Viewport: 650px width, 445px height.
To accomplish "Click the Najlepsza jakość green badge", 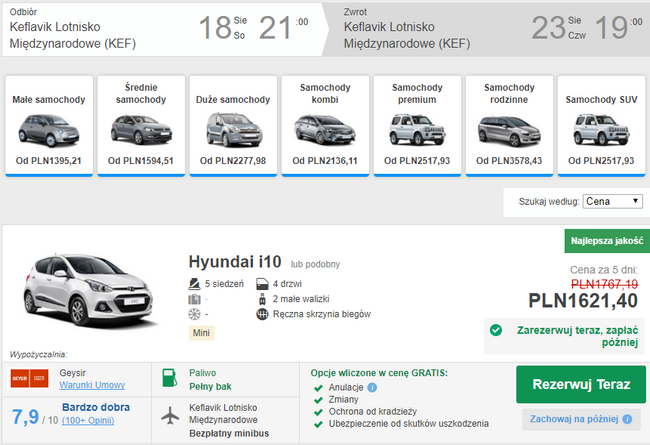I will (x=607, y=241).
